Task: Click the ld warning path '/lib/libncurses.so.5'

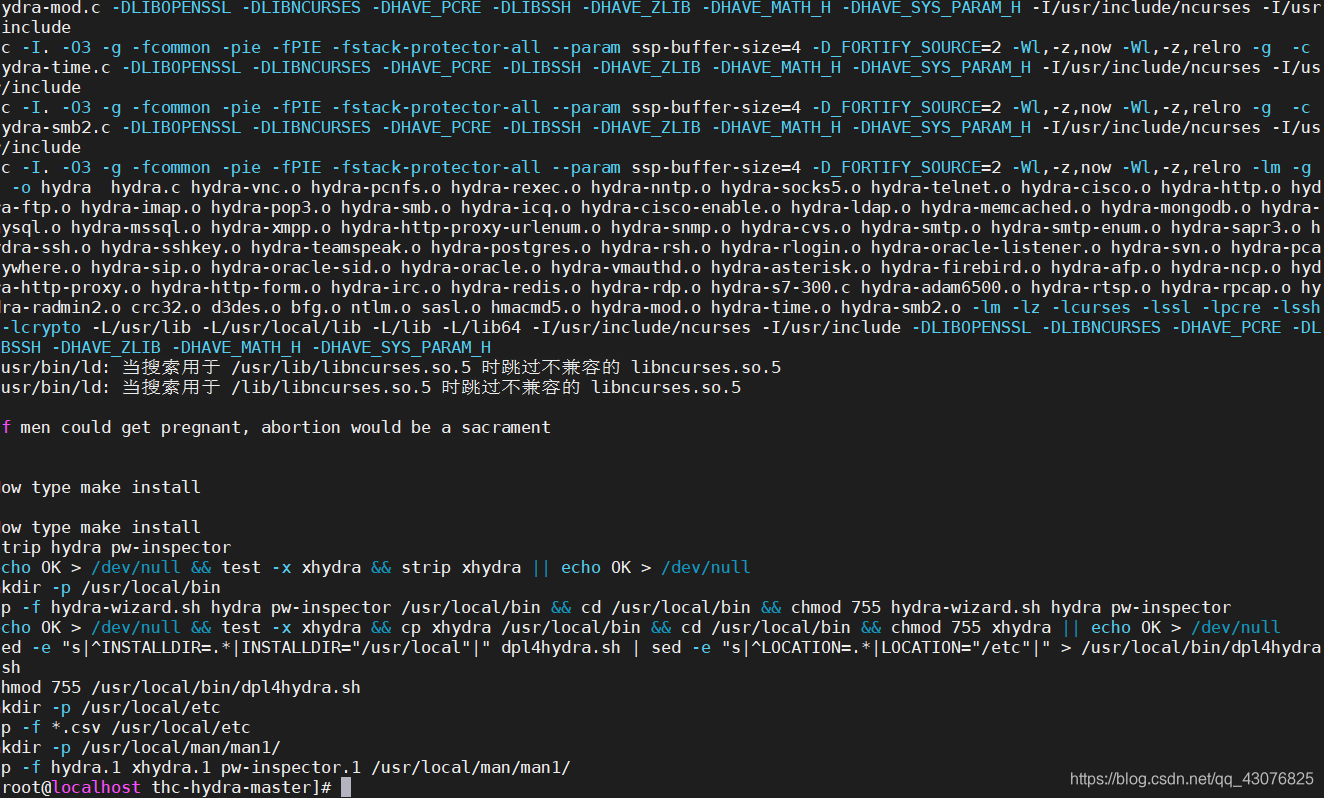Action: [x=331, y=388]
